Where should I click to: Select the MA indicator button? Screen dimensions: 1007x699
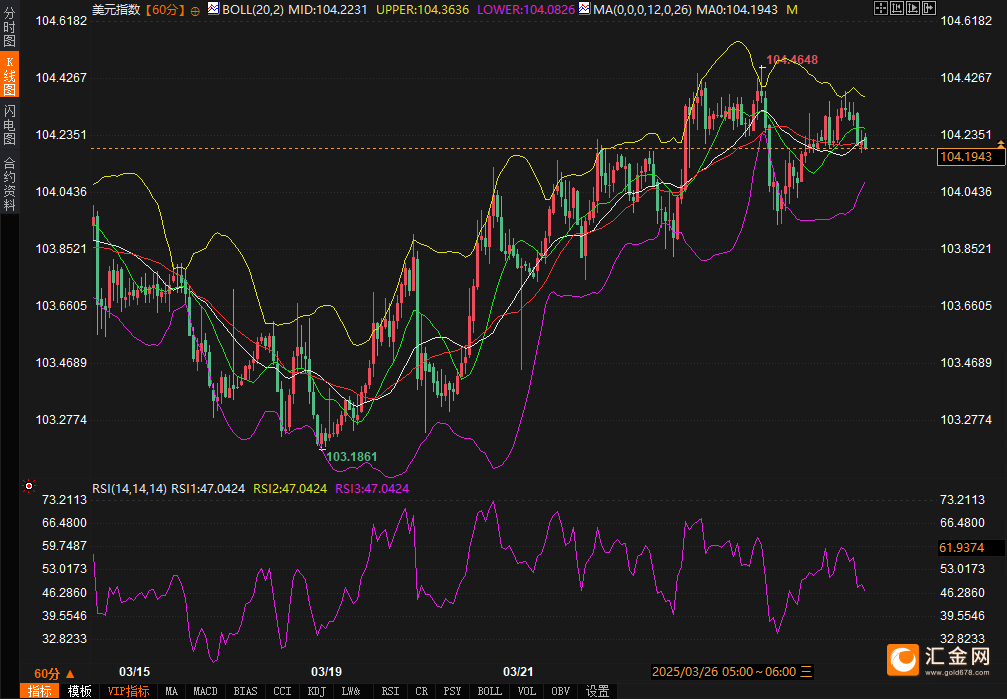[171, 691]
